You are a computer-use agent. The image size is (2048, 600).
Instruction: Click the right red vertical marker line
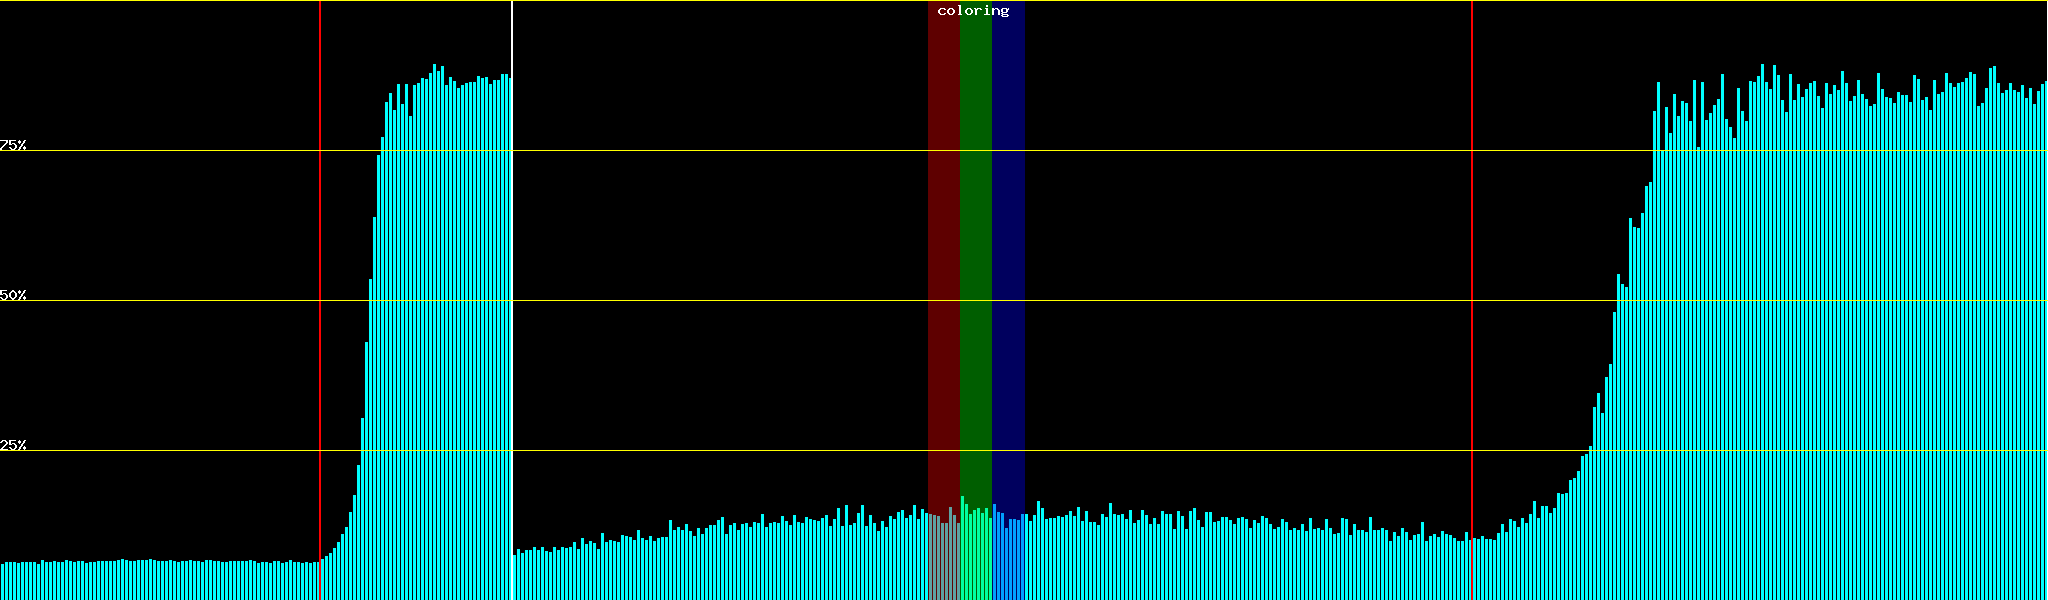click(x=1472, y=300)
